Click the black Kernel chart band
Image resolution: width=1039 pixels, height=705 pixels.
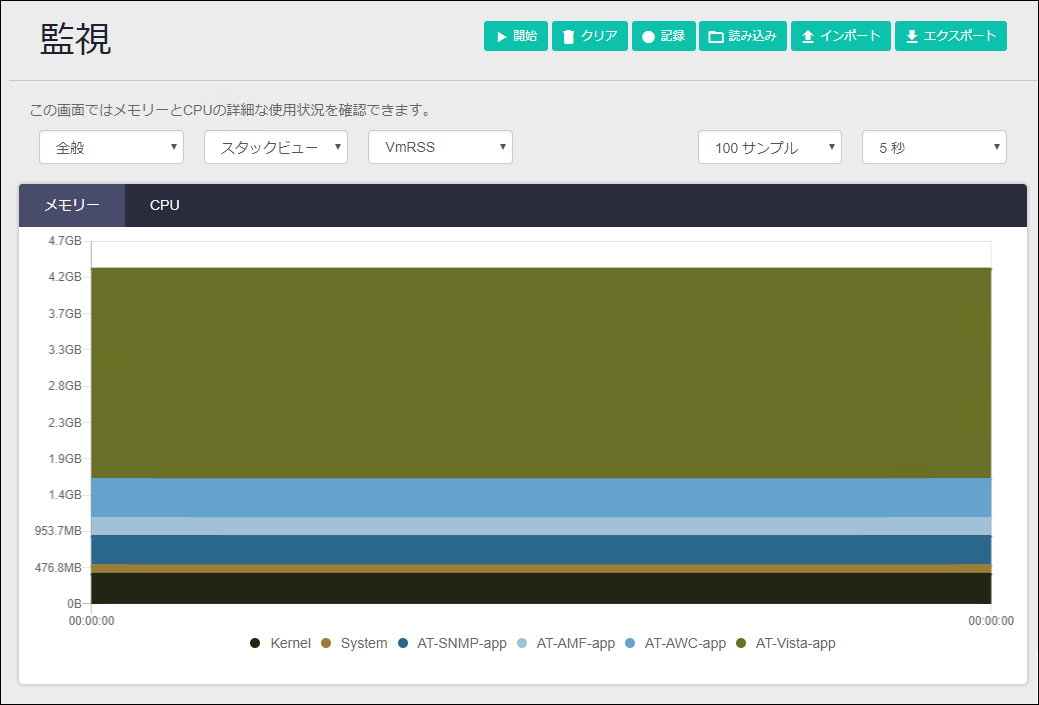click(x=541, y=588)
